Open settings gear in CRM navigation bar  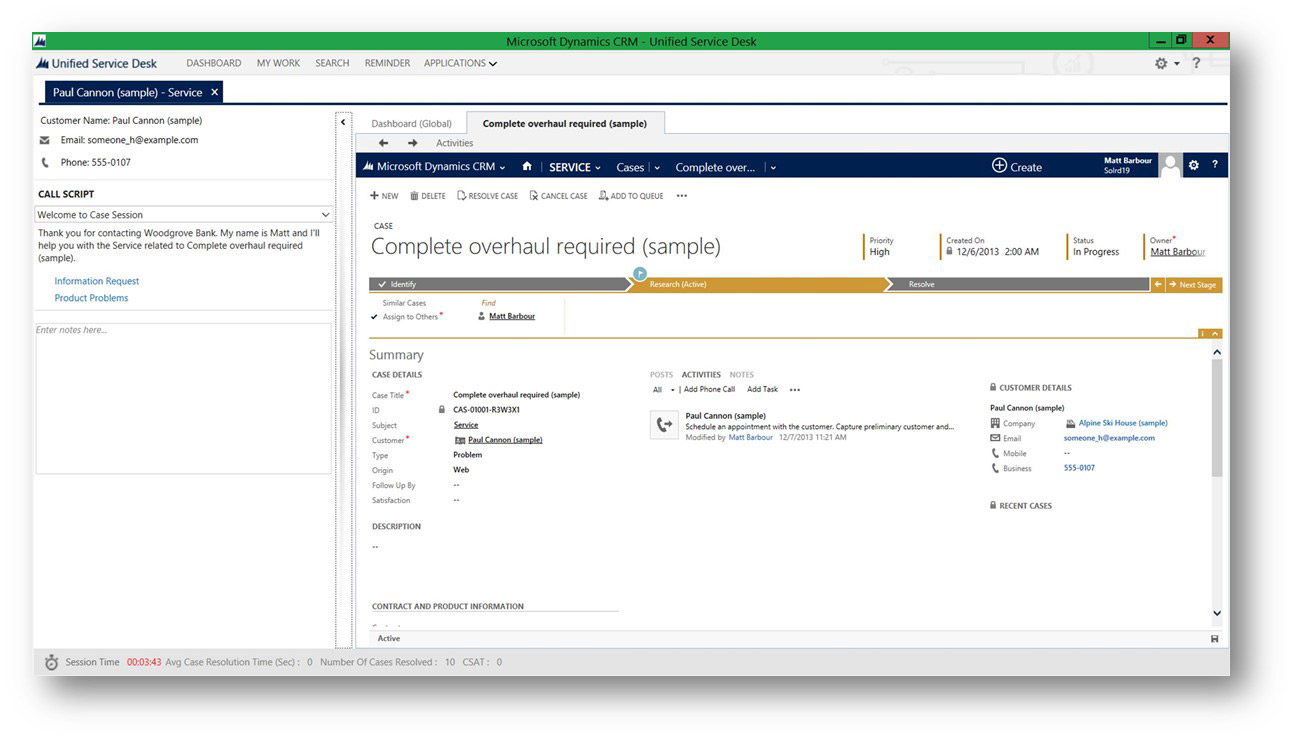coord(1193,166)
